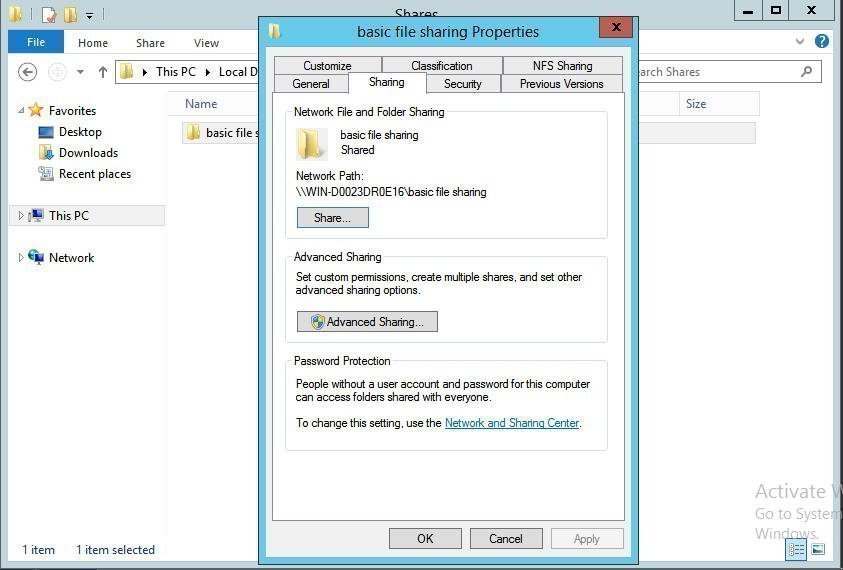
Task: Switch to details view icon in status bar
Action: click(796, 550)
